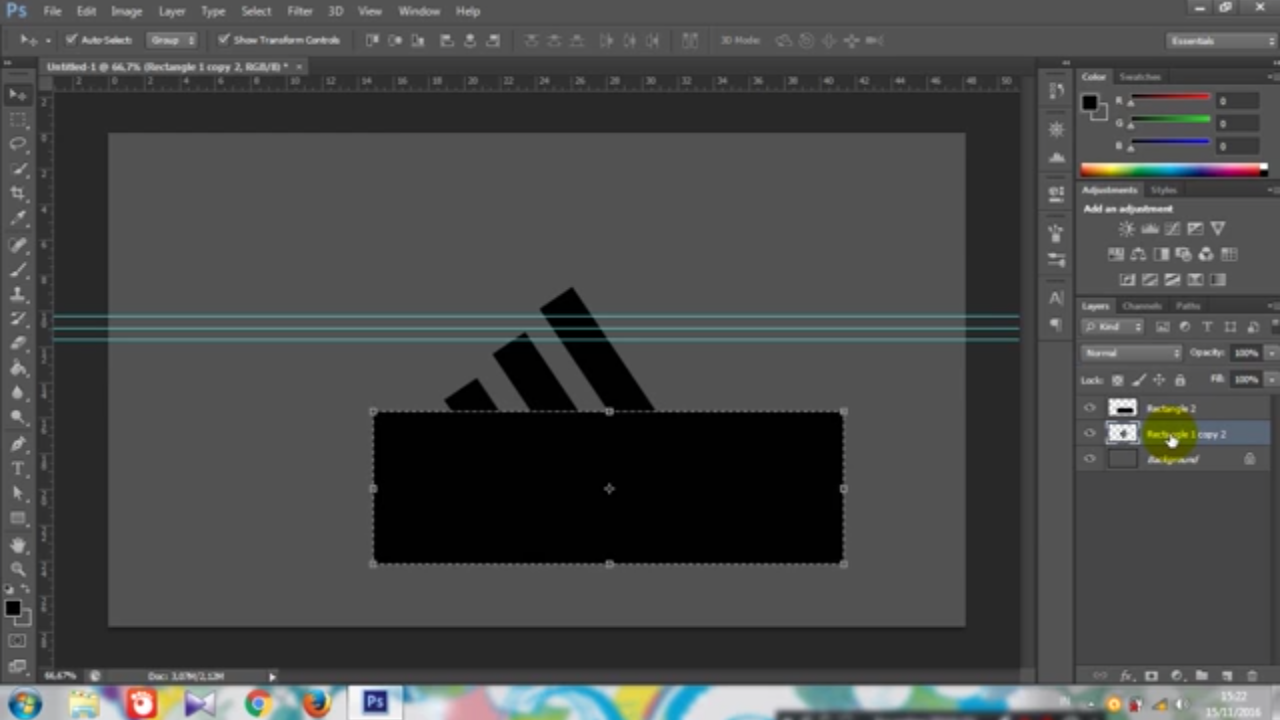Open the Group auto-select dropdown
The width and height of the screenshot is (1280, 720).
172,40
